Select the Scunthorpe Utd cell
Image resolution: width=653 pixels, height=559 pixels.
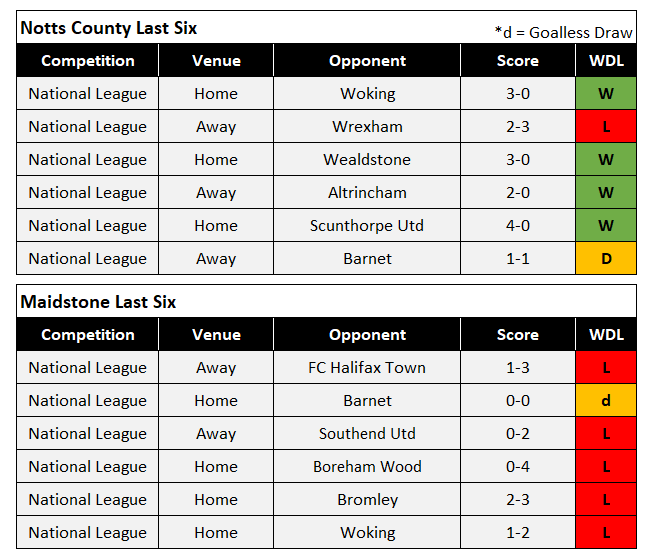367,226
